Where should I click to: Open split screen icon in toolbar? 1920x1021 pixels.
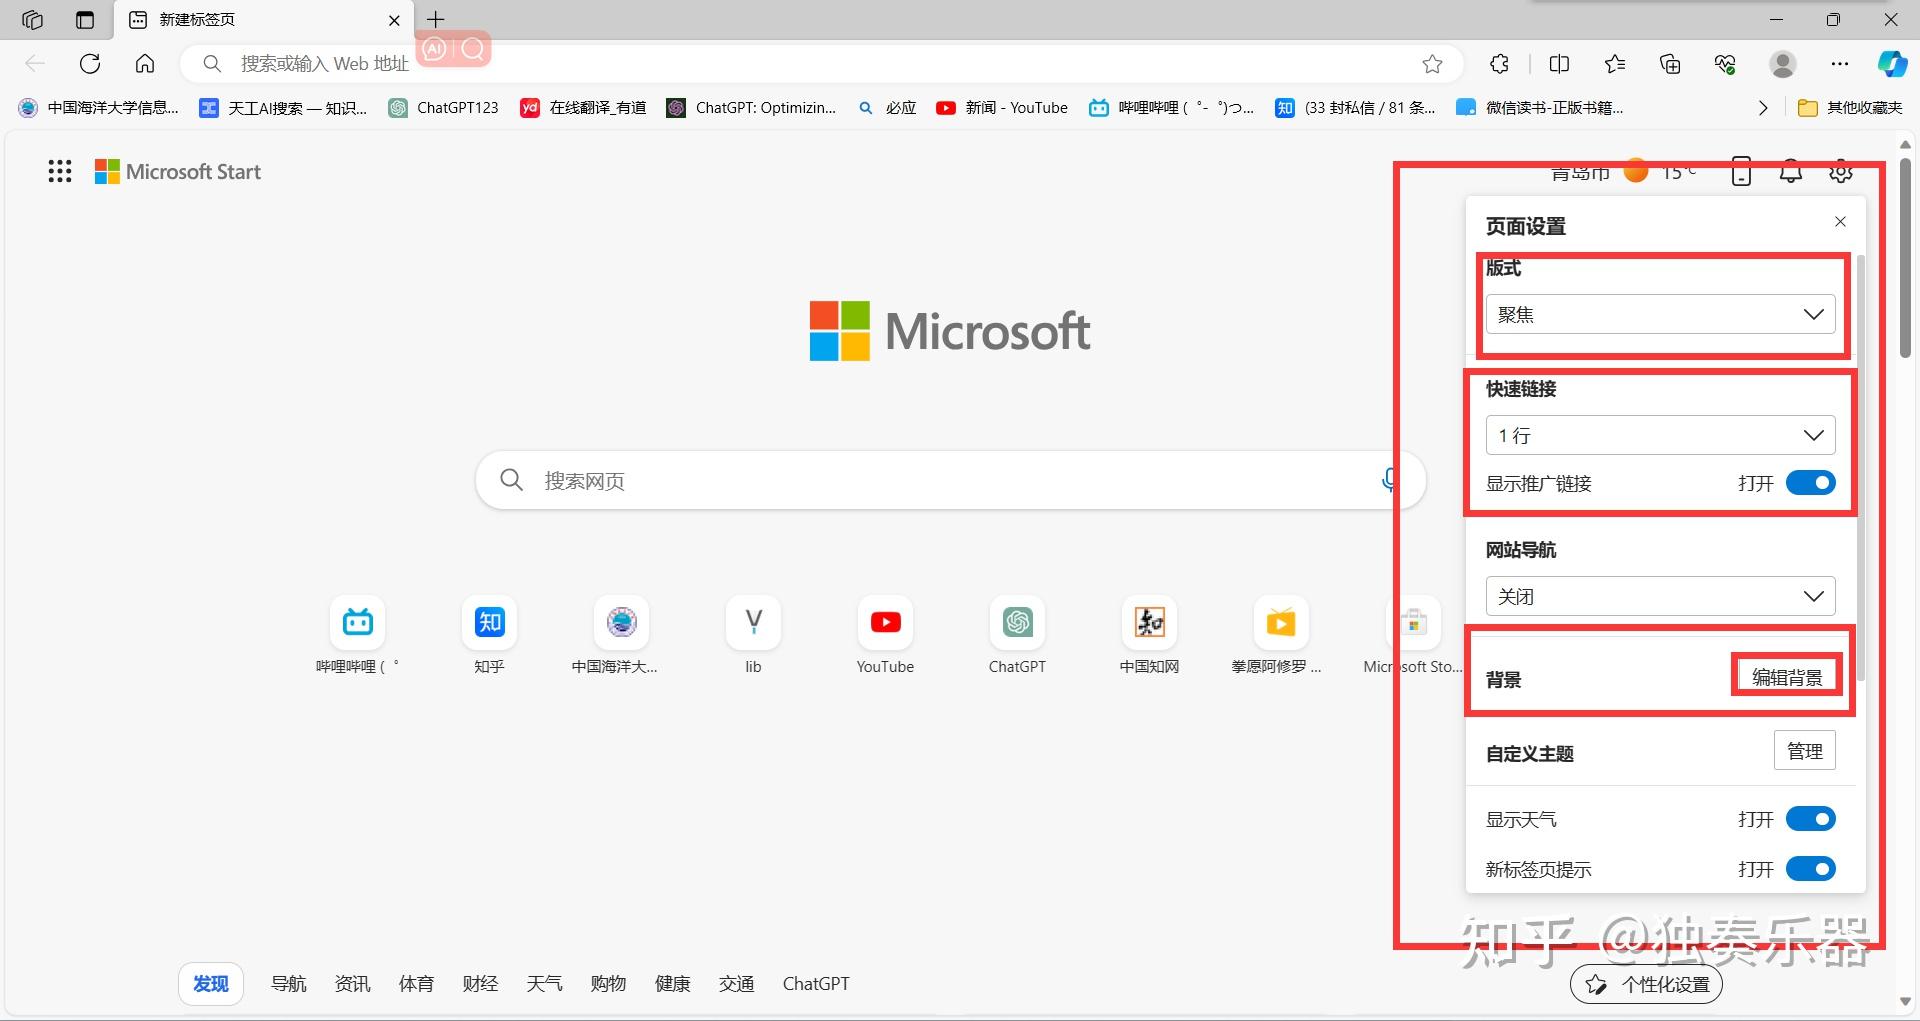(1559, 64)
